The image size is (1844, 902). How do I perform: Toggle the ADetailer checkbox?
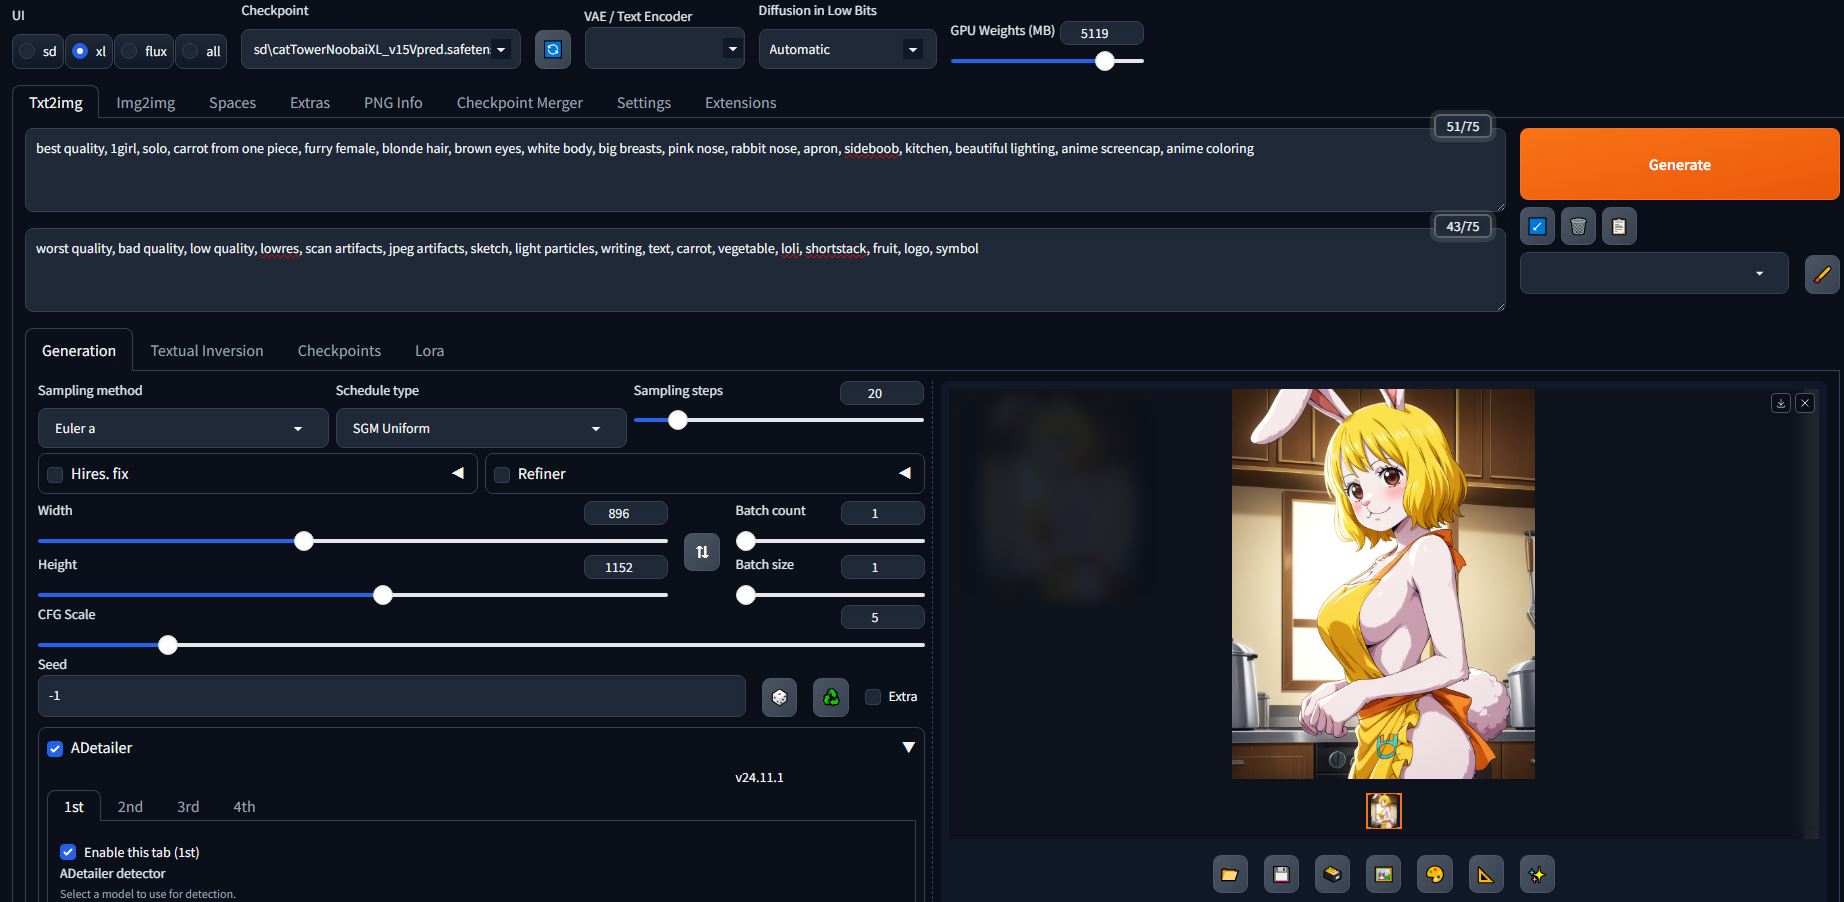pyautogui.click(x=55, y=749)
